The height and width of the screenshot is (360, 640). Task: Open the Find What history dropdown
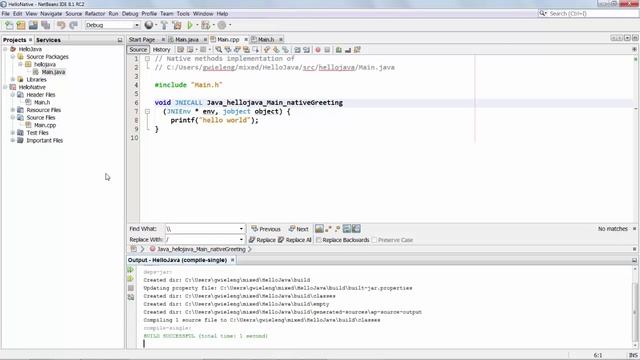click(x=241, y=229)
